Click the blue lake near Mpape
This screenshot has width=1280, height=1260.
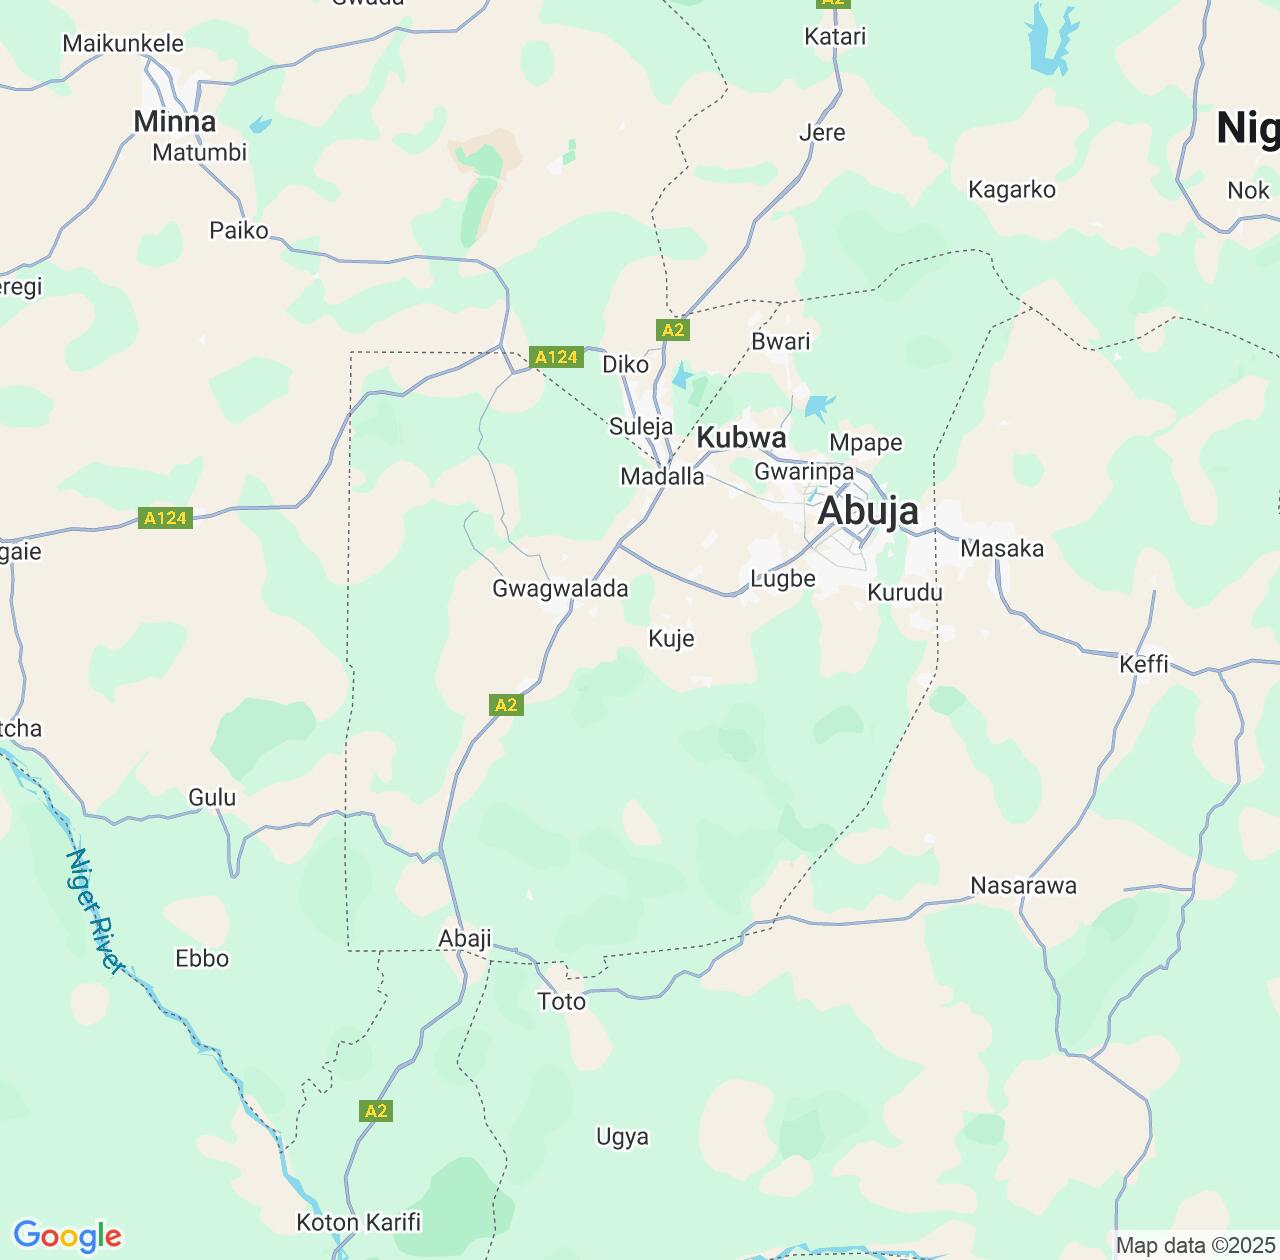(x=819, y=407)
